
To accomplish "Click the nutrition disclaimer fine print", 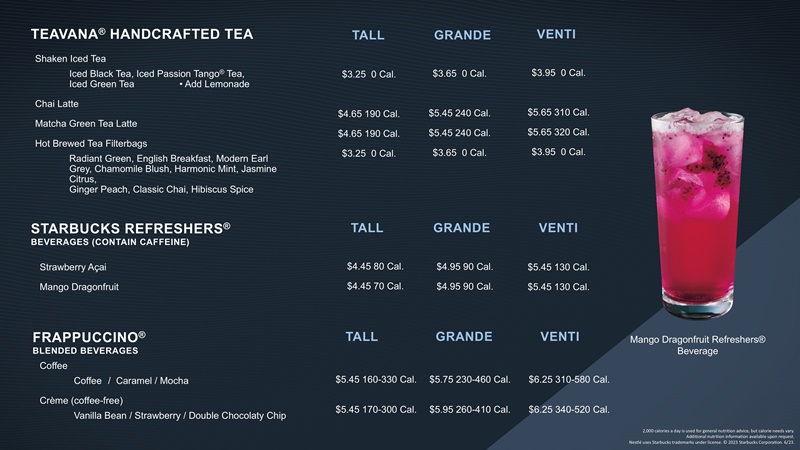I will pyautogui.click(x=717, y=436).
